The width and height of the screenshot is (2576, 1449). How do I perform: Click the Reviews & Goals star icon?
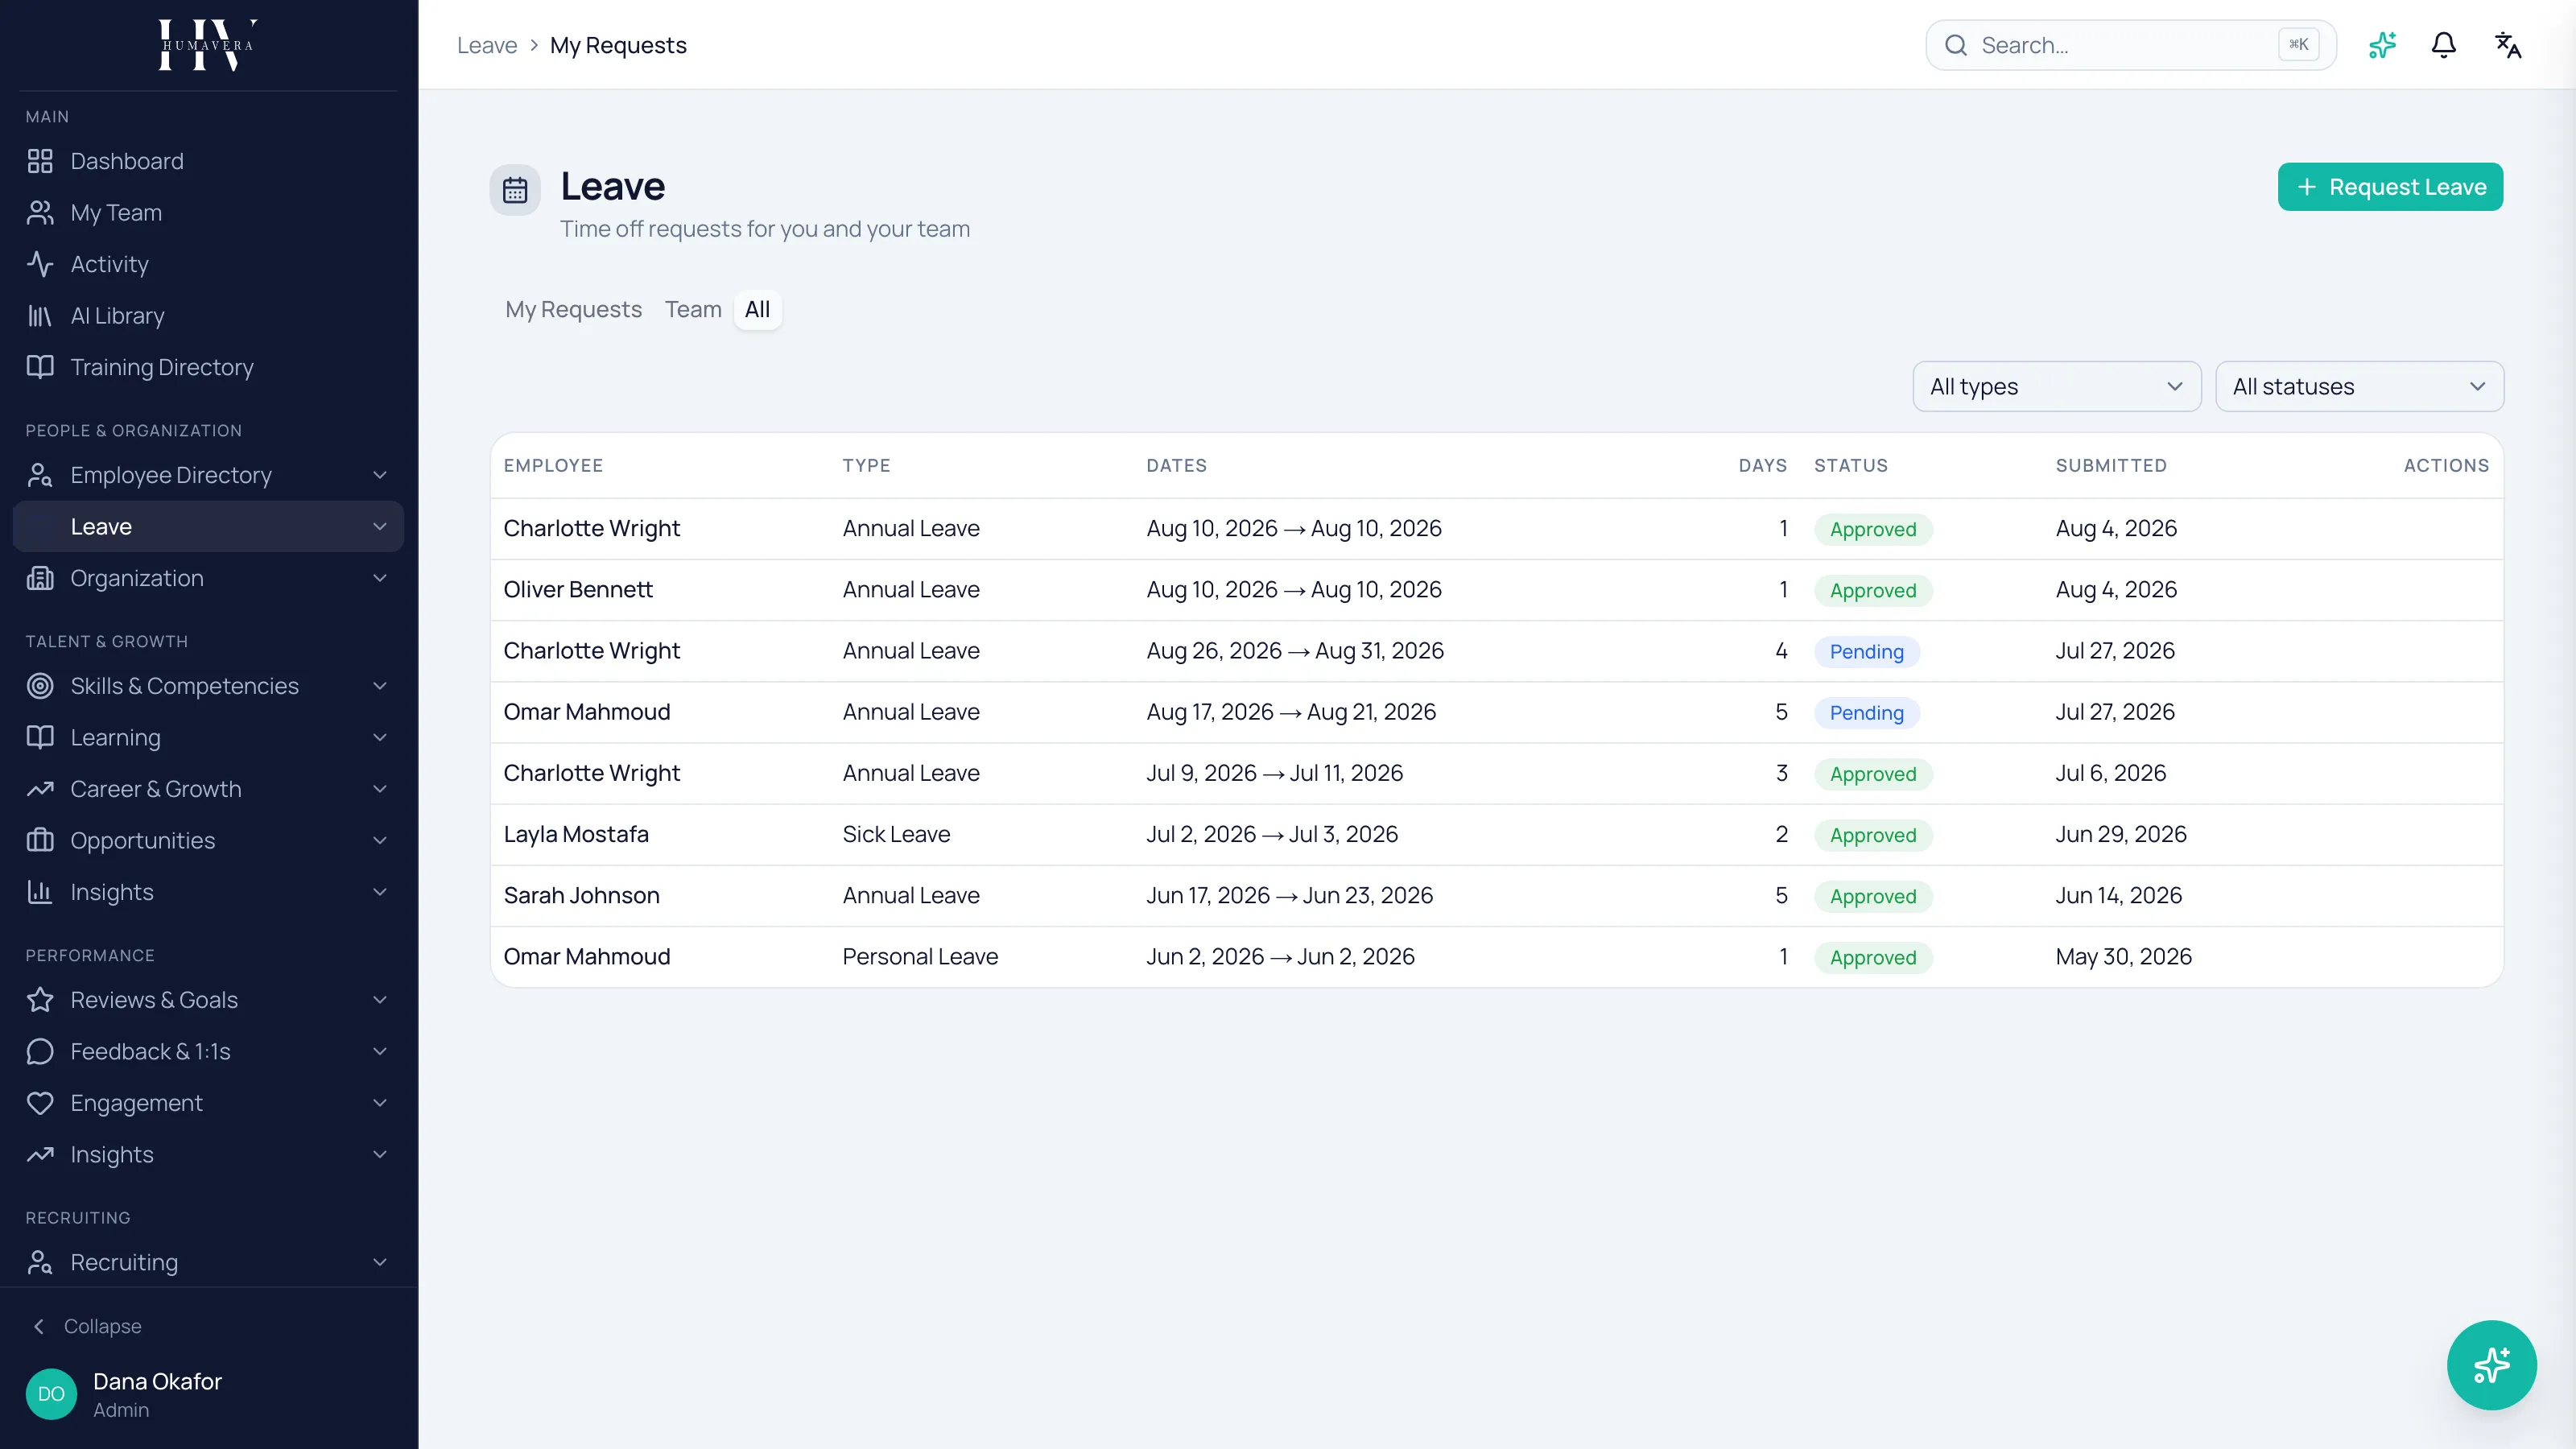[x=40, y=1000]
